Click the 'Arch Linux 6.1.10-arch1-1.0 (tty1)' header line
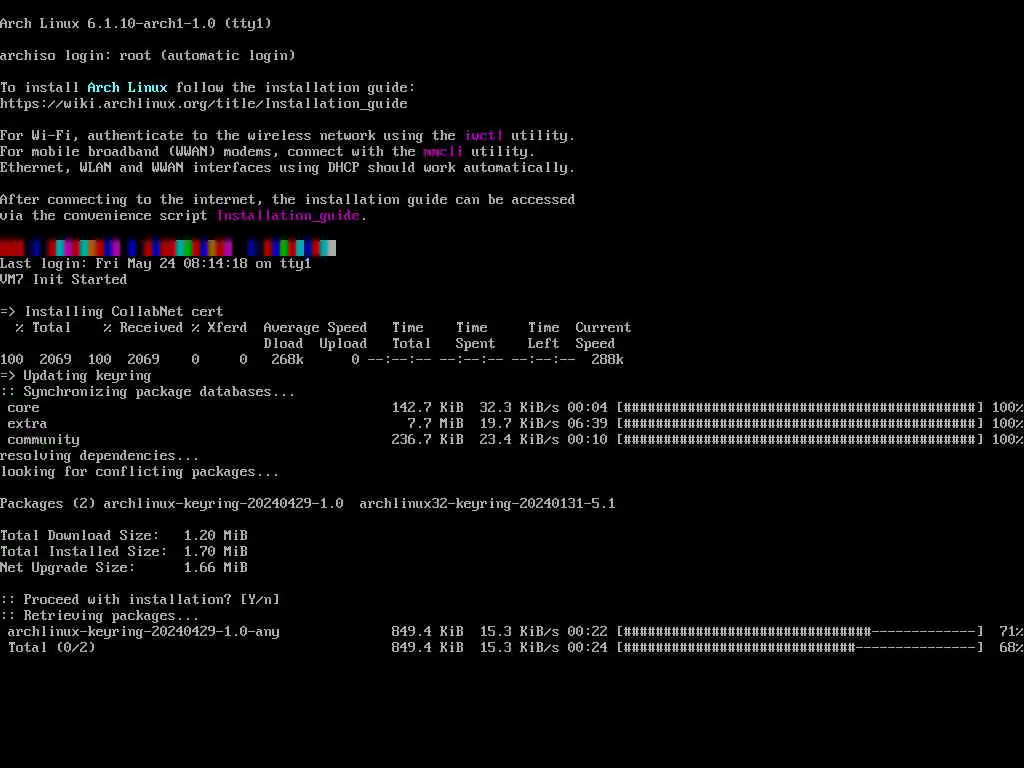Viewport: 1024px width, 768px height. pos(136,24)
